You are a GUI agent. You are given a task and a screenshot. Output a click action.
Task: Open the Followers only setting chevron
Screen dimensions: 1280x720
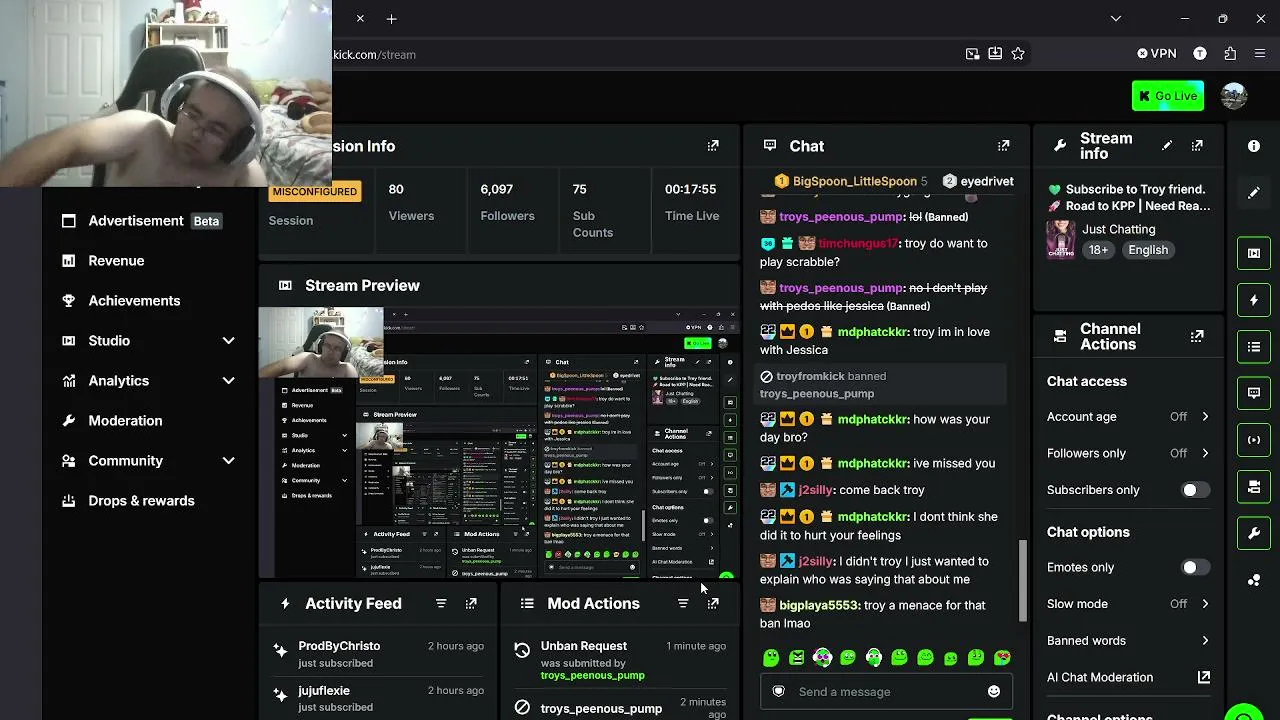tap(1205, 453)
